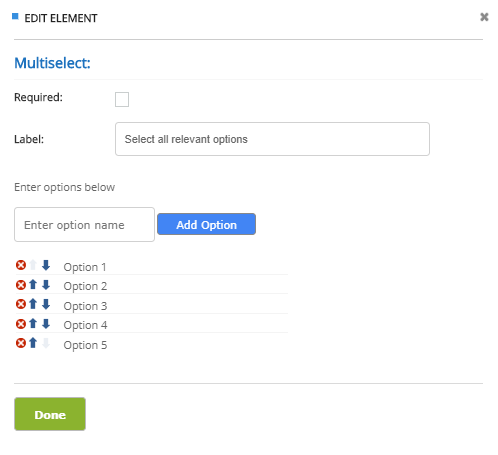498x455 pixels.
Task: Shift Option 4 up with arrow
Action: pyautogui.click(x=33, y=323)
